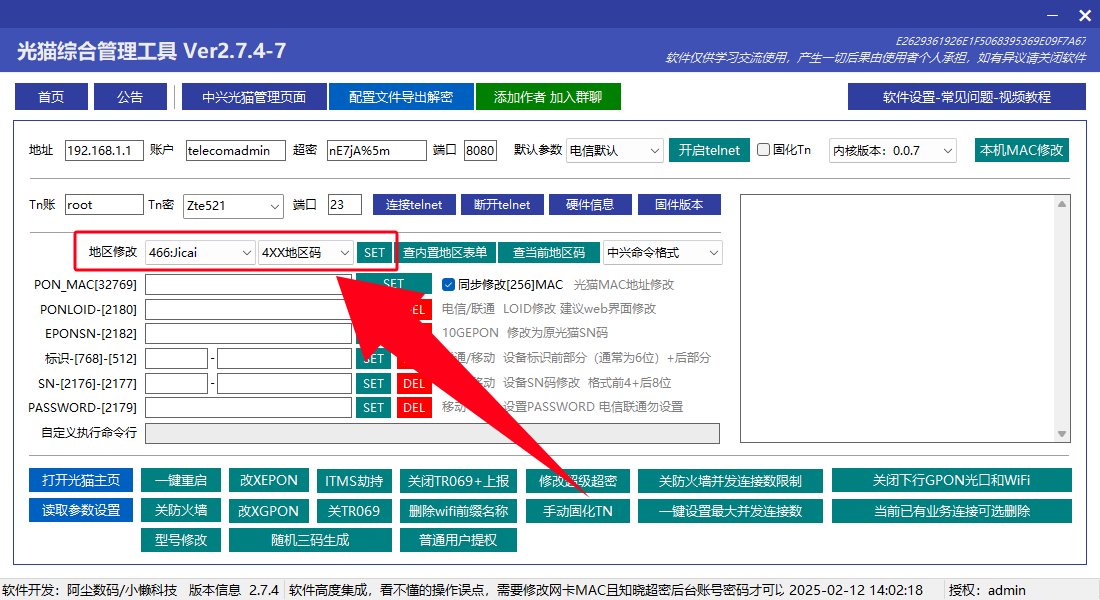Open the Tn密 Zte521 dropdown
Viewport: 1100px width, 600px height.
(x=233, y=206)
